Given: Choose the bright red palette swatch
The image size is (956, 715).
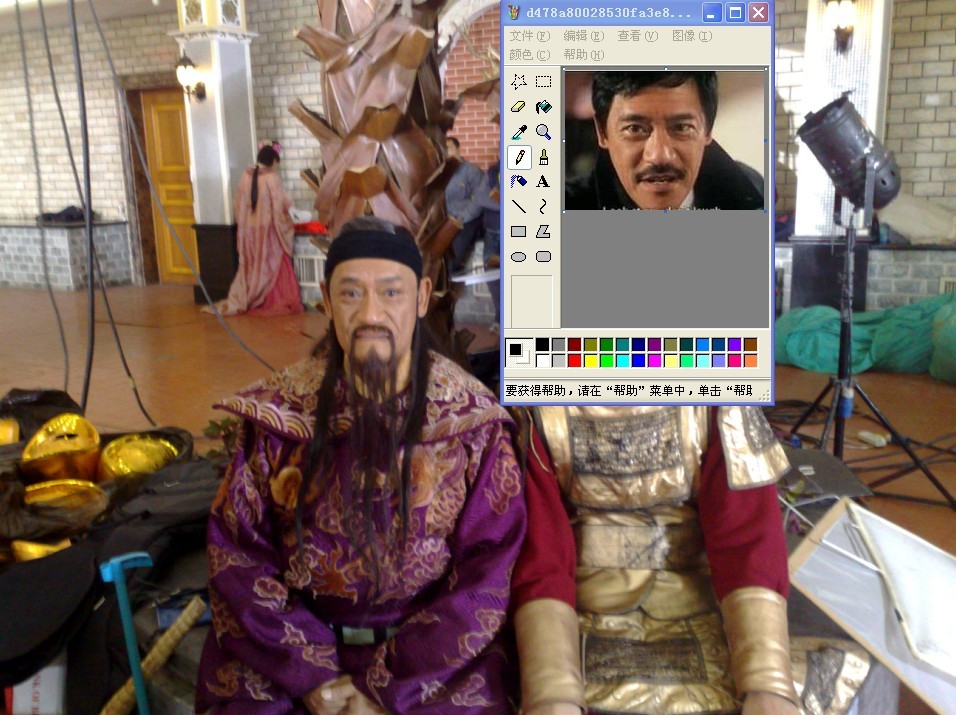Looking at the screenshot, I should coord(574,361).
